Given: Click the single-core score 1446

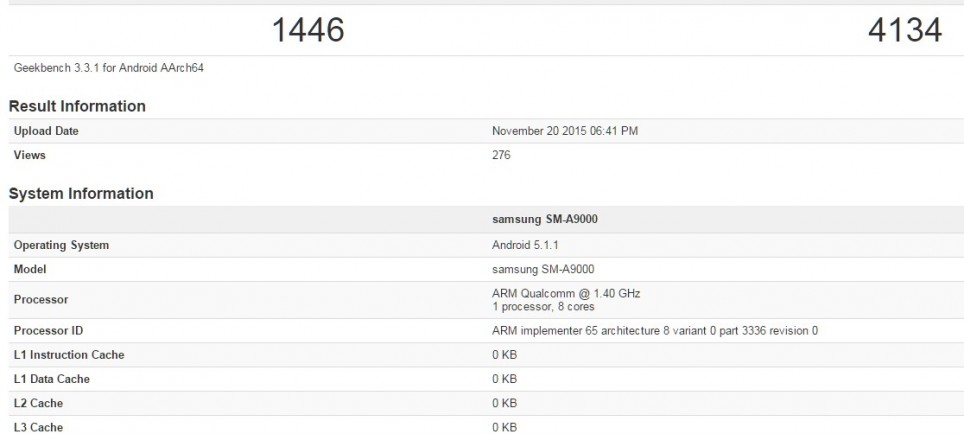Looking at the screenshot, I should click(308, 31).
